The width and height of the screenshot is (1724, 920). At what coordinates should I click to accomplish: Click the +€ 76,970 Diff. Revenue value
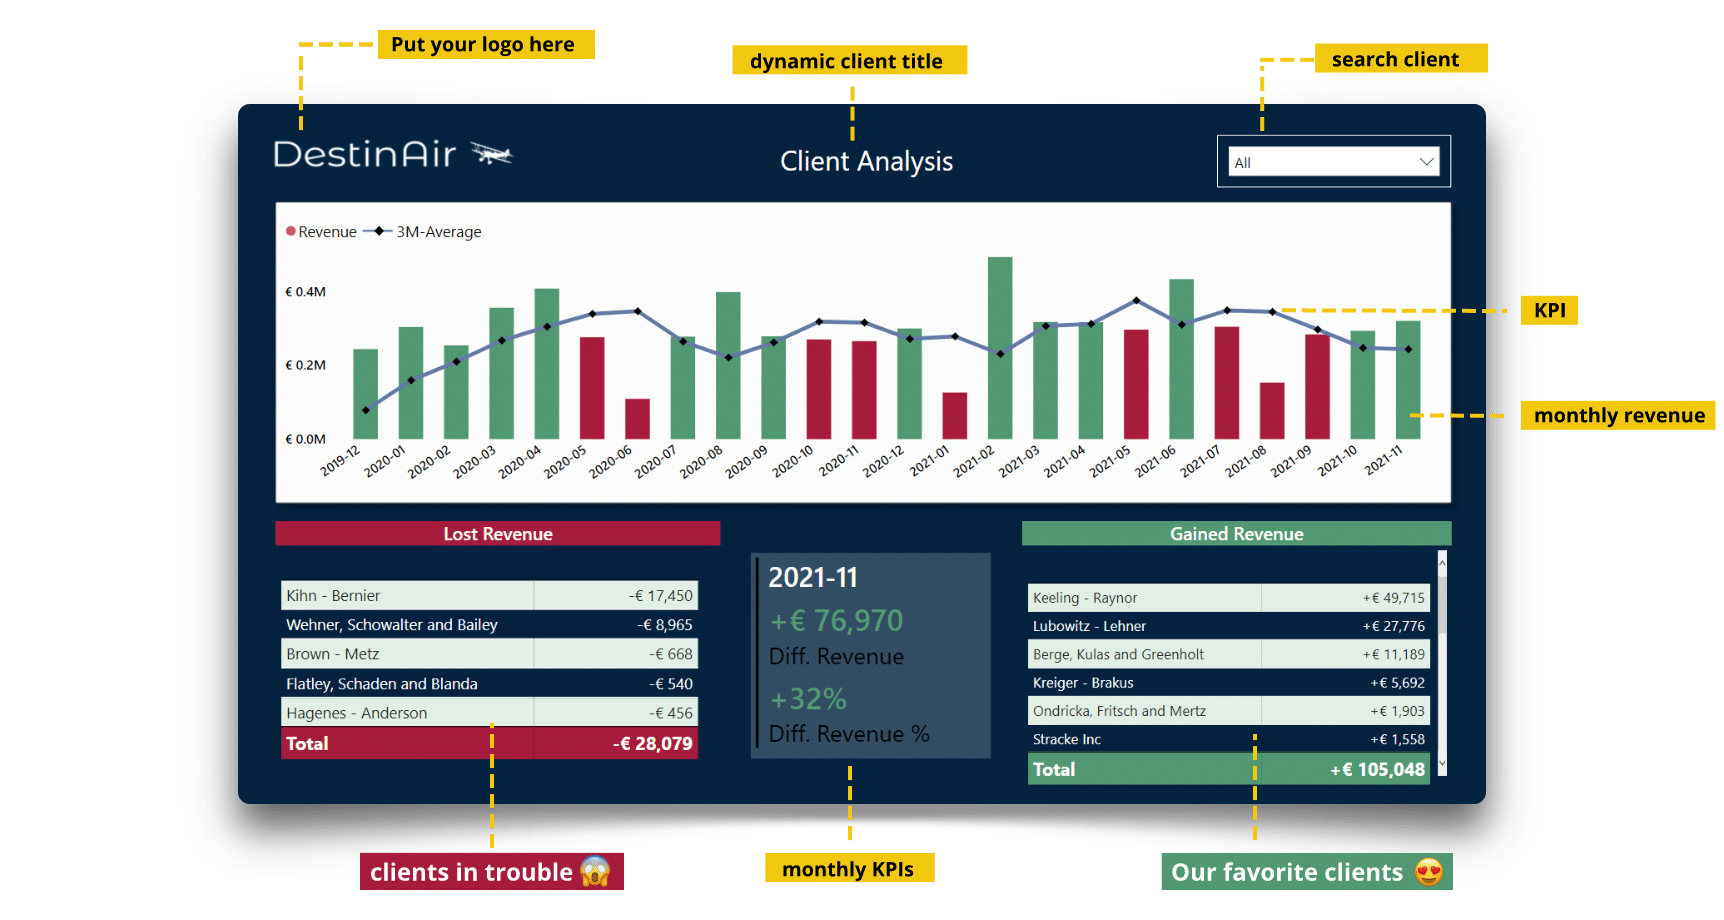[x=836, y=621]
